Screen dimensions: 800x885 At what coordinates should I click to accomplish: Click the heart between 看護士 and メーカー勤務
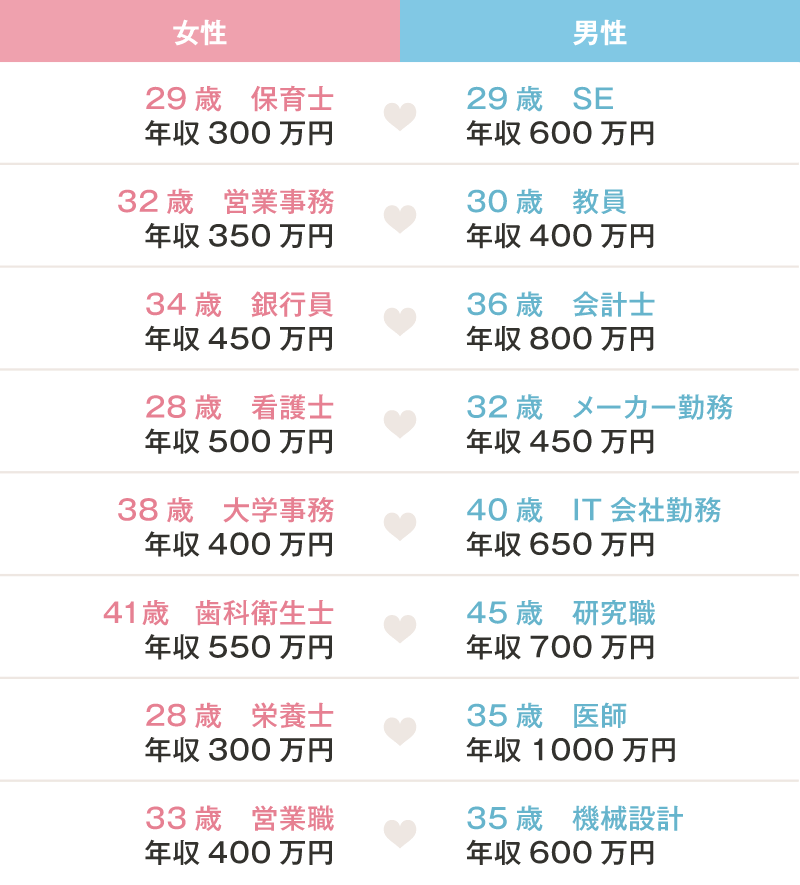(399, 424)
